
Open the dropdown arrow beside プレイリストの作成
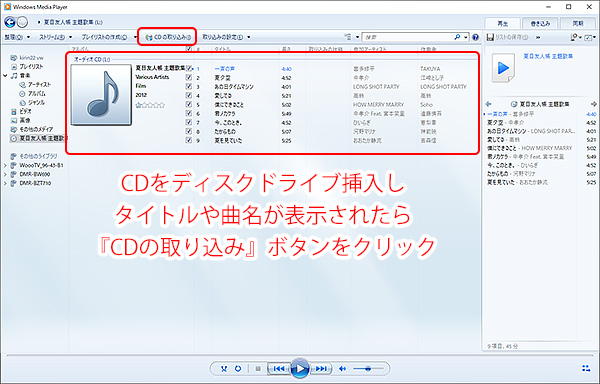coord(135,37)
